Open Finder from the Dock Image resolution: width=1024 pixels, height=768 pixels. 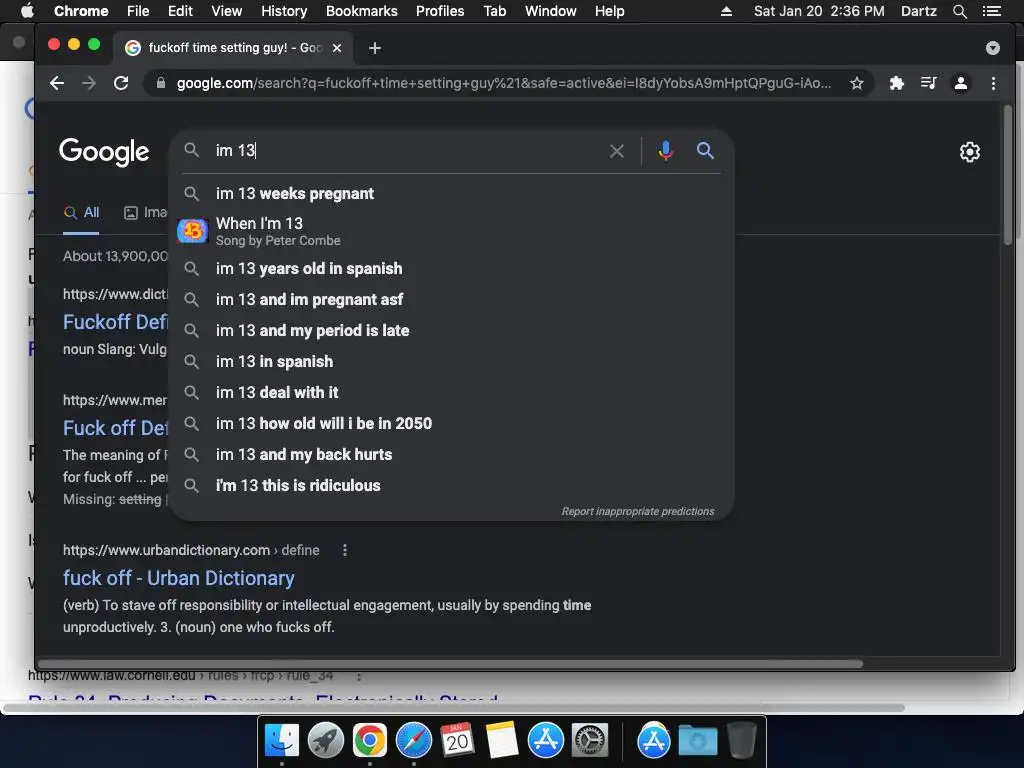(x=282, y=741)
